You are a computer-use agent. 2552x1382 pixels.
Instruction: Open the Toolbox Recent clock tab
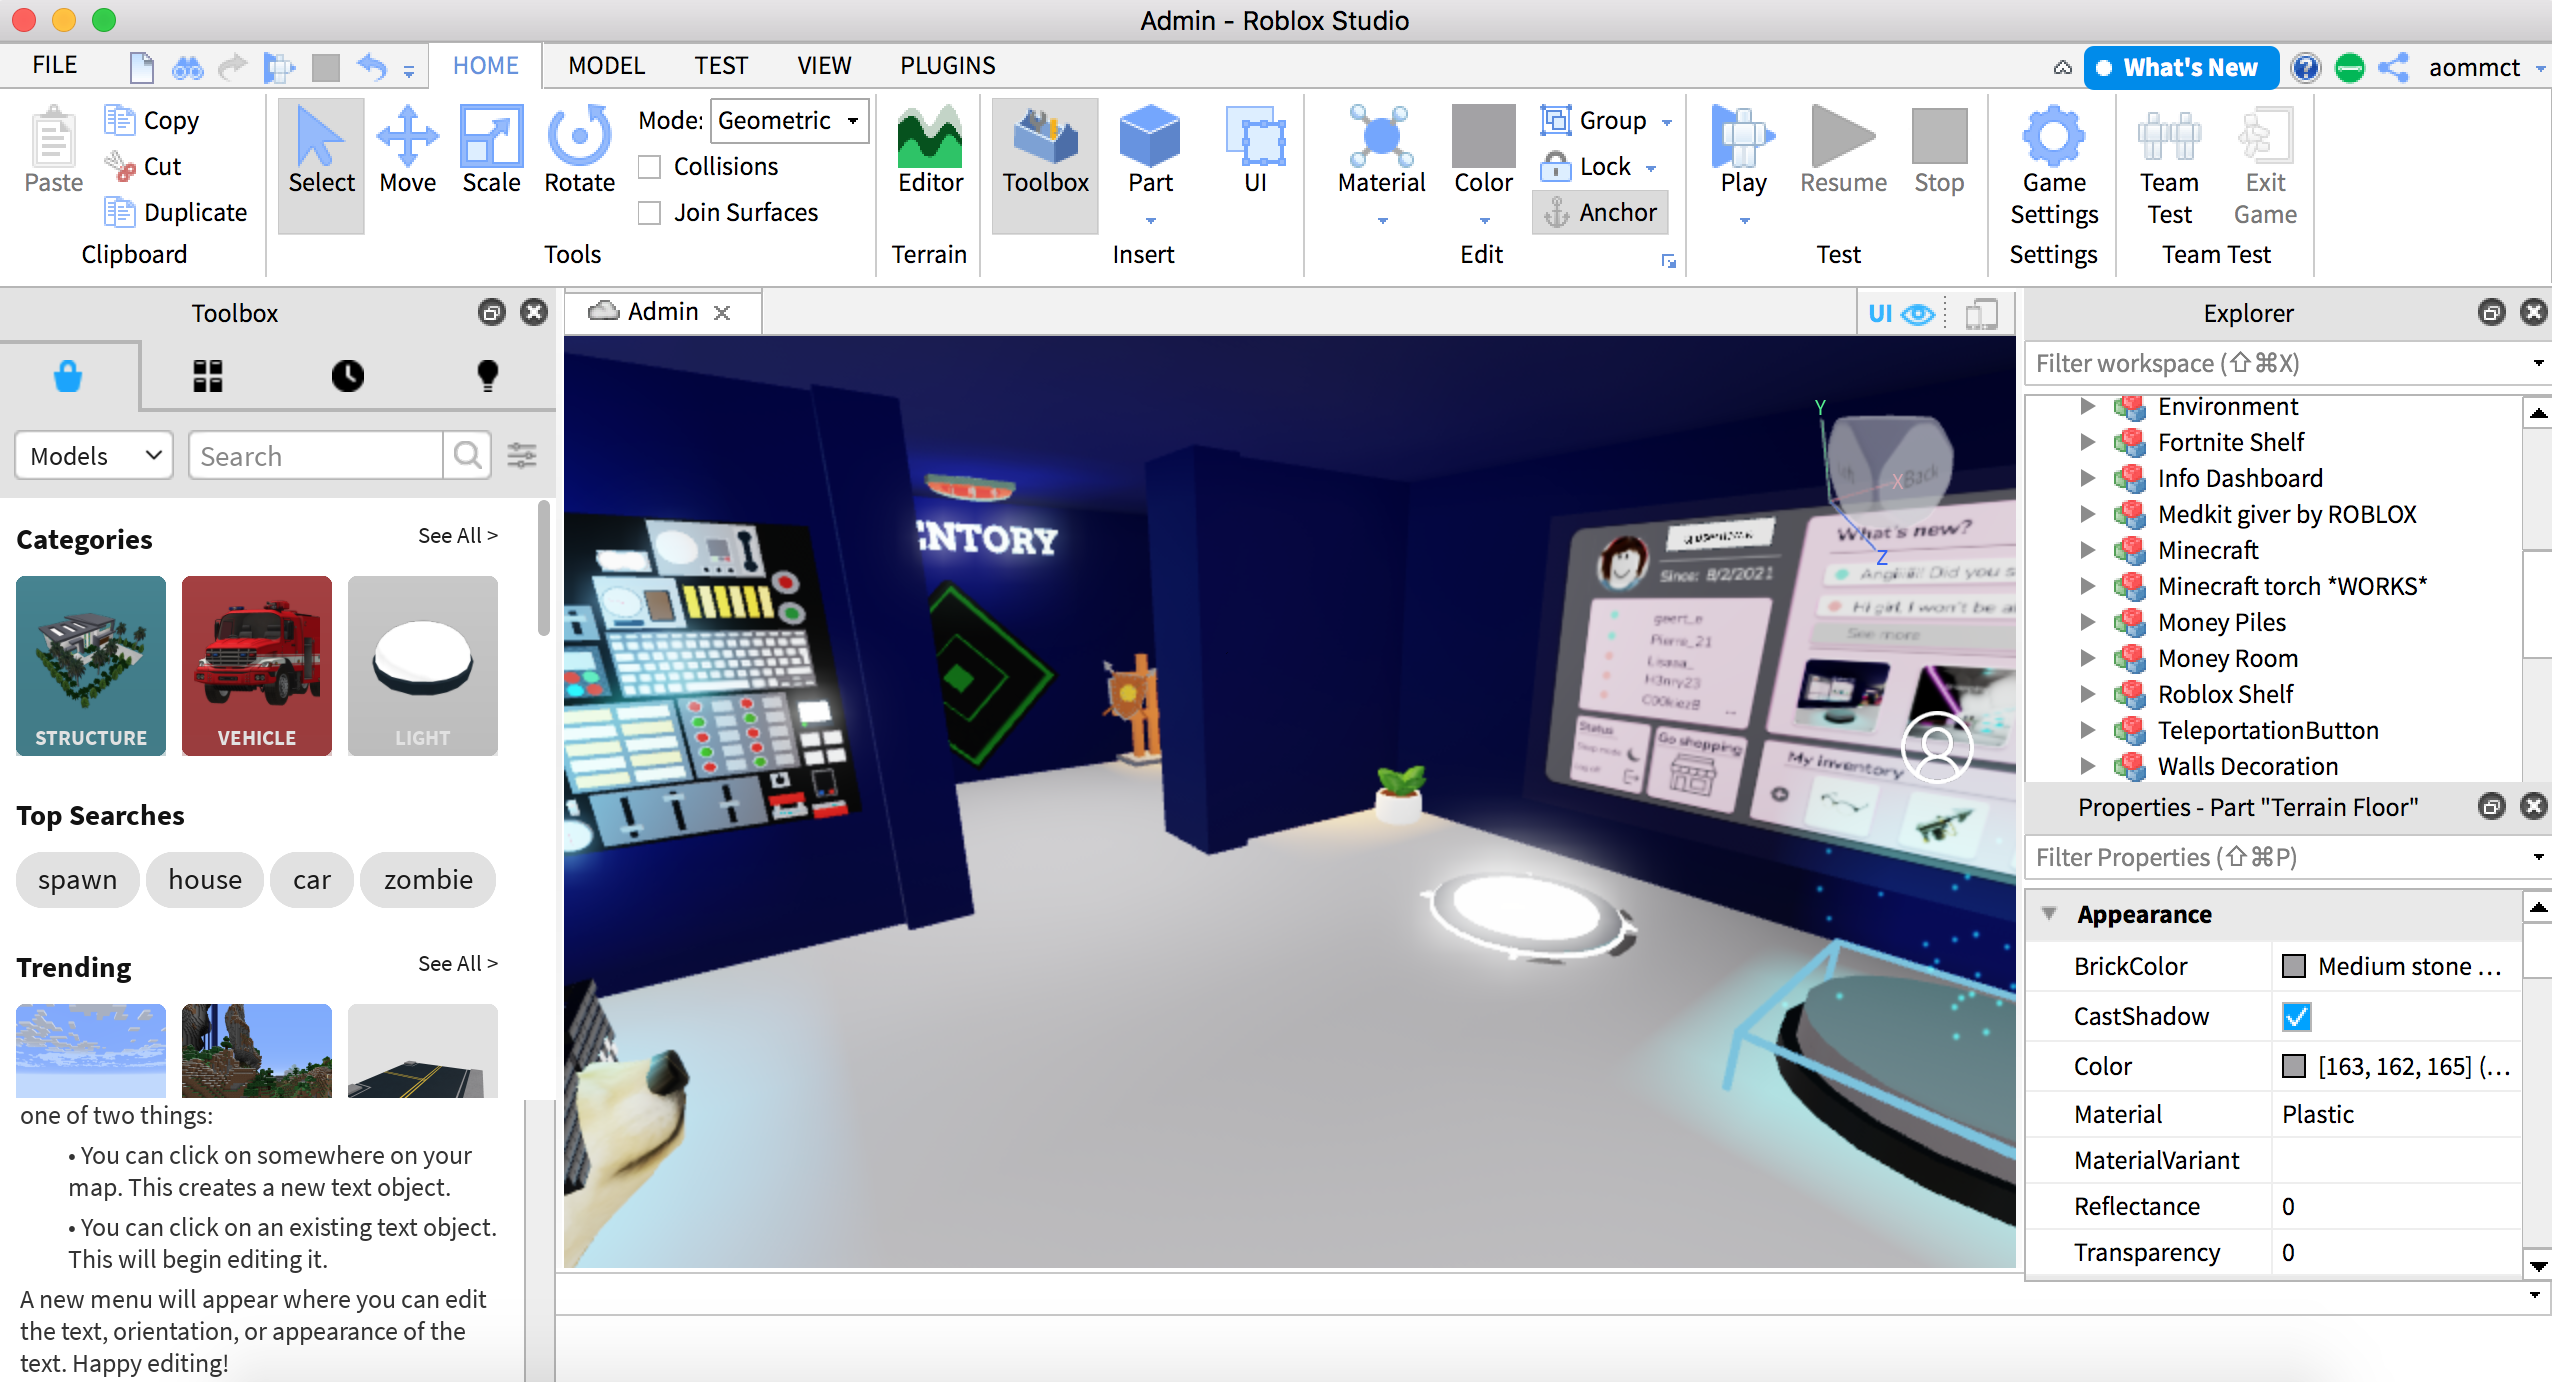point(347,376)
